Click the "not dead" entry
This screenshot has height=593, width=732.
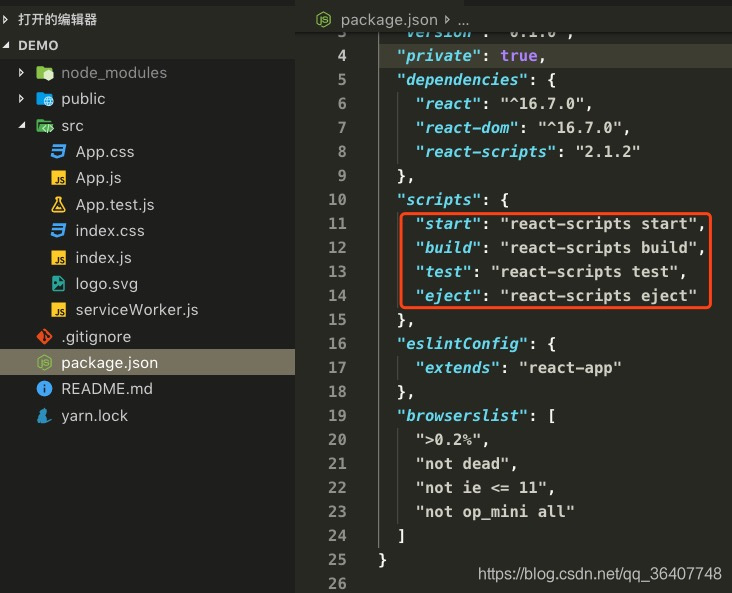[x=462, y=464]
